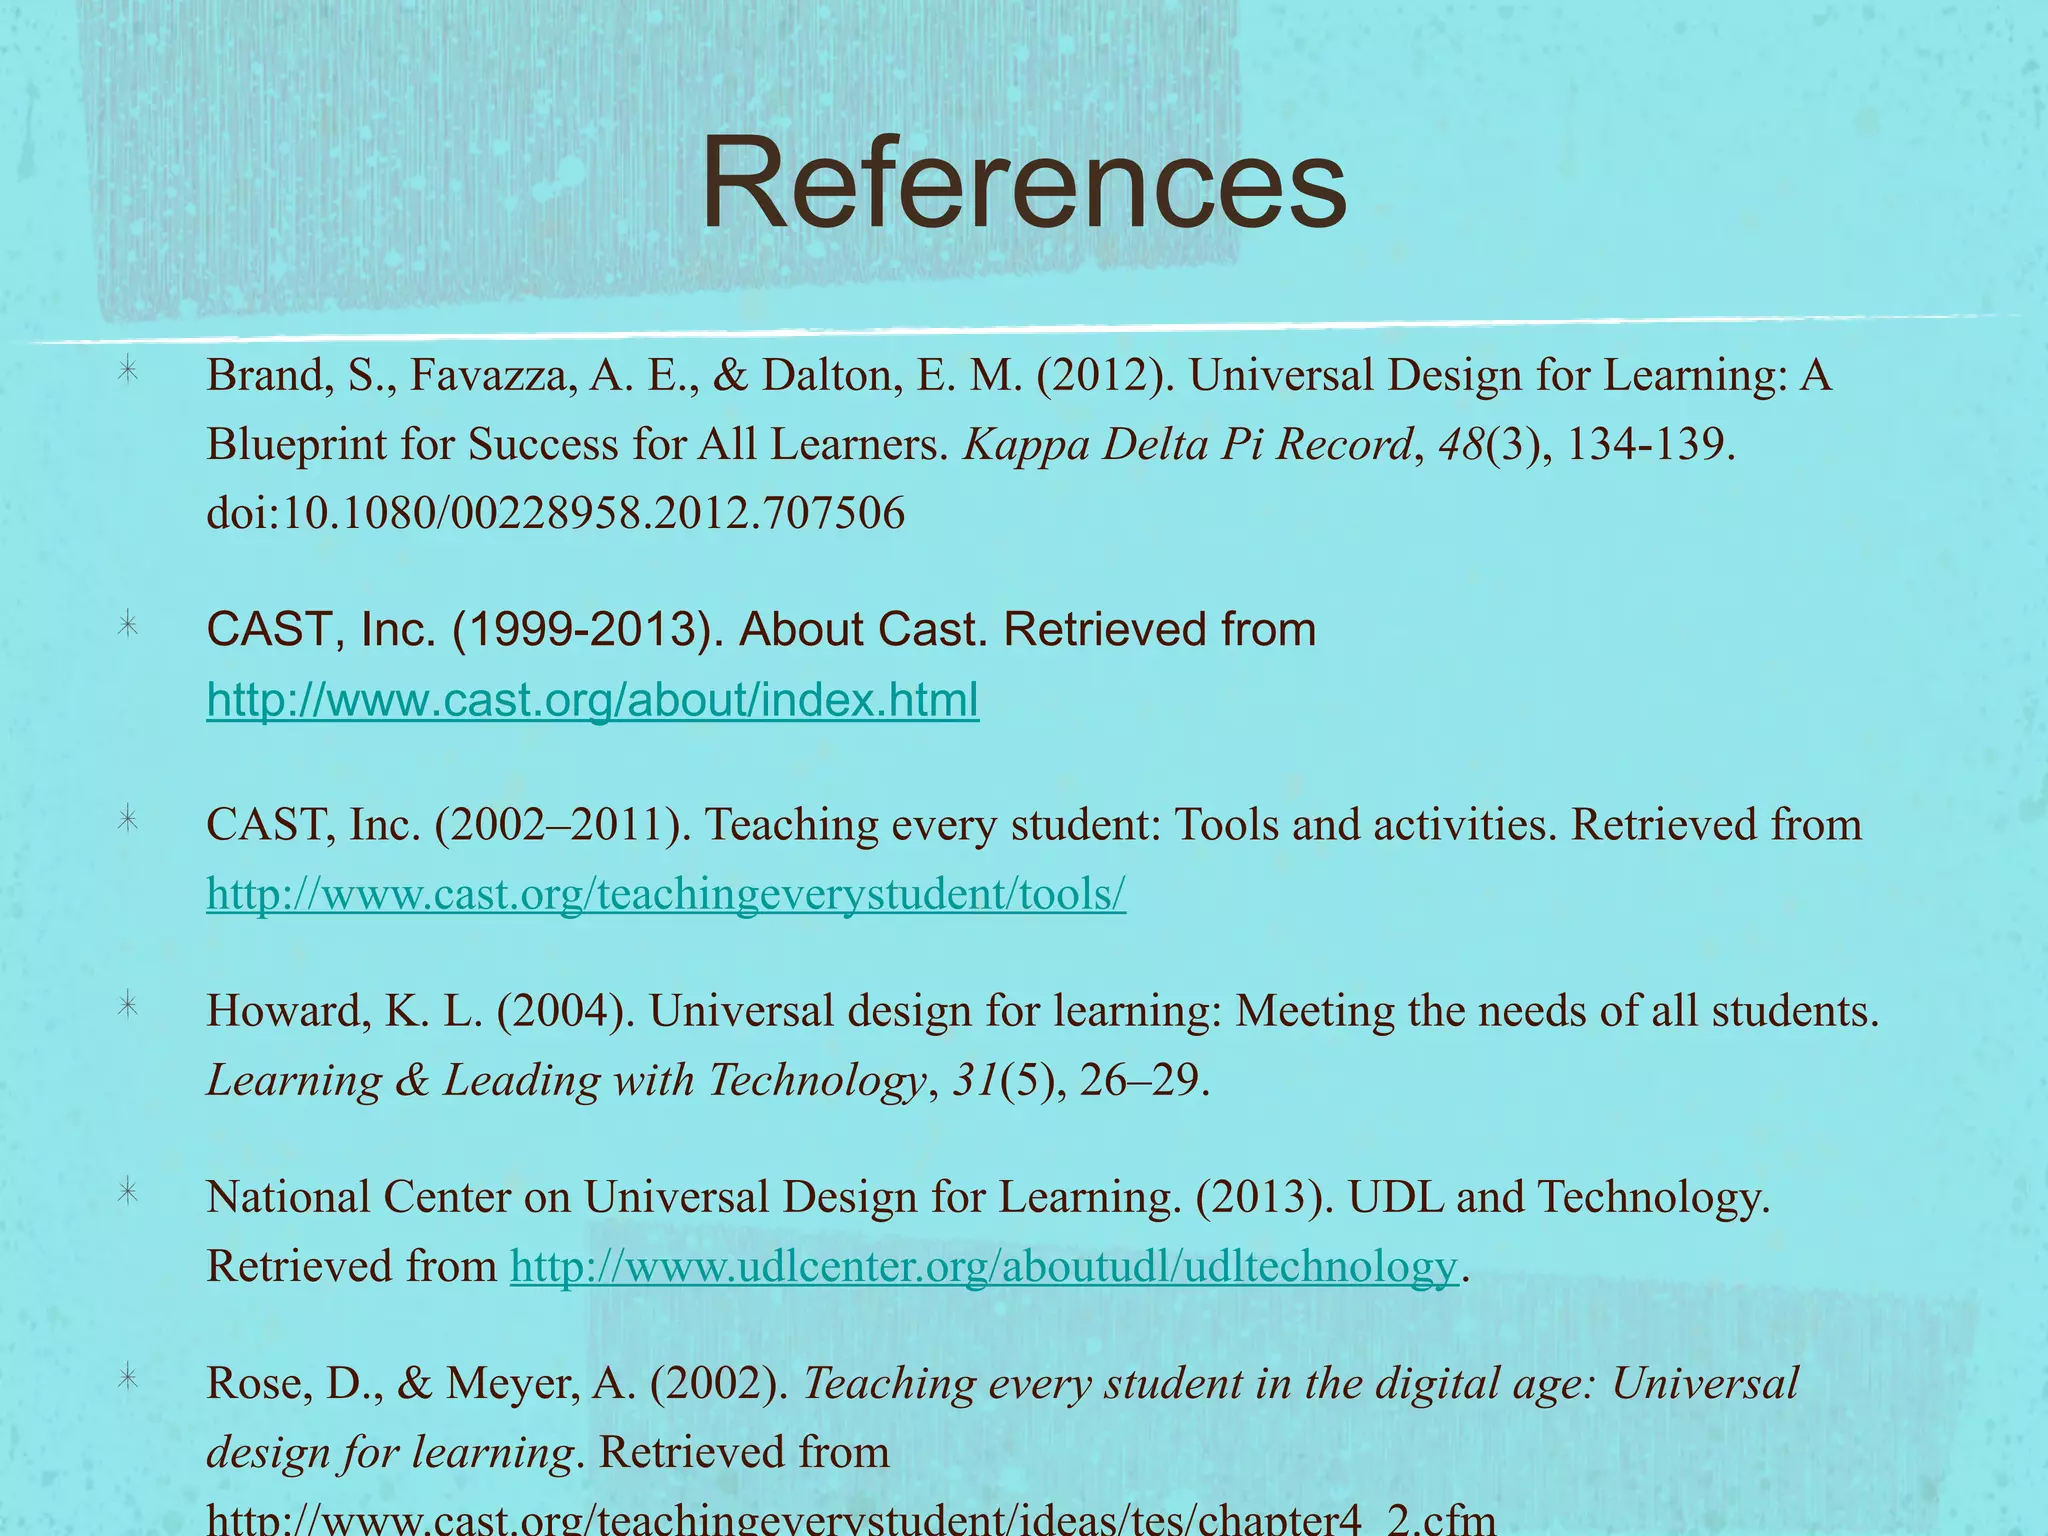Click 'Kappa Delta Pi Record' italic title
2048x1536 pixels.
pos(1188,445)
